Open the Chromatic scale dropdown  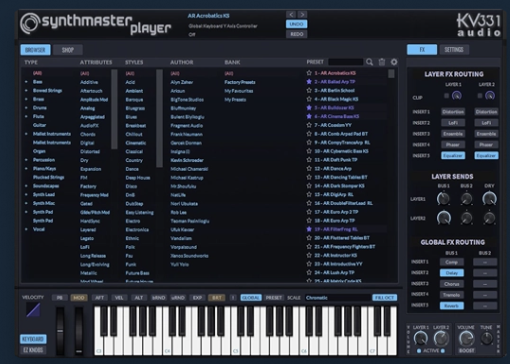point(337,298)
